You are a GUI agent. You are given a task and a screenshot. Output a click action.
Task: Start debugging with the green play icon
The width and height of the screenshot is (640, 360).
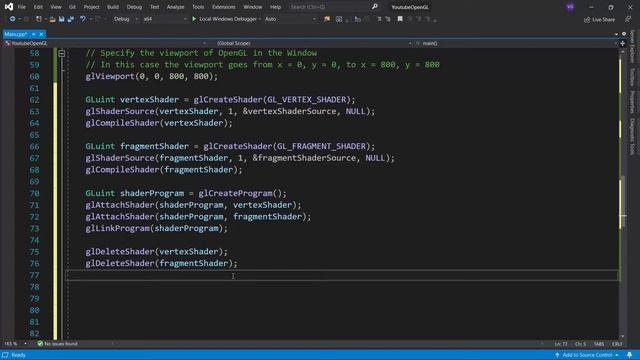[194, 19]
